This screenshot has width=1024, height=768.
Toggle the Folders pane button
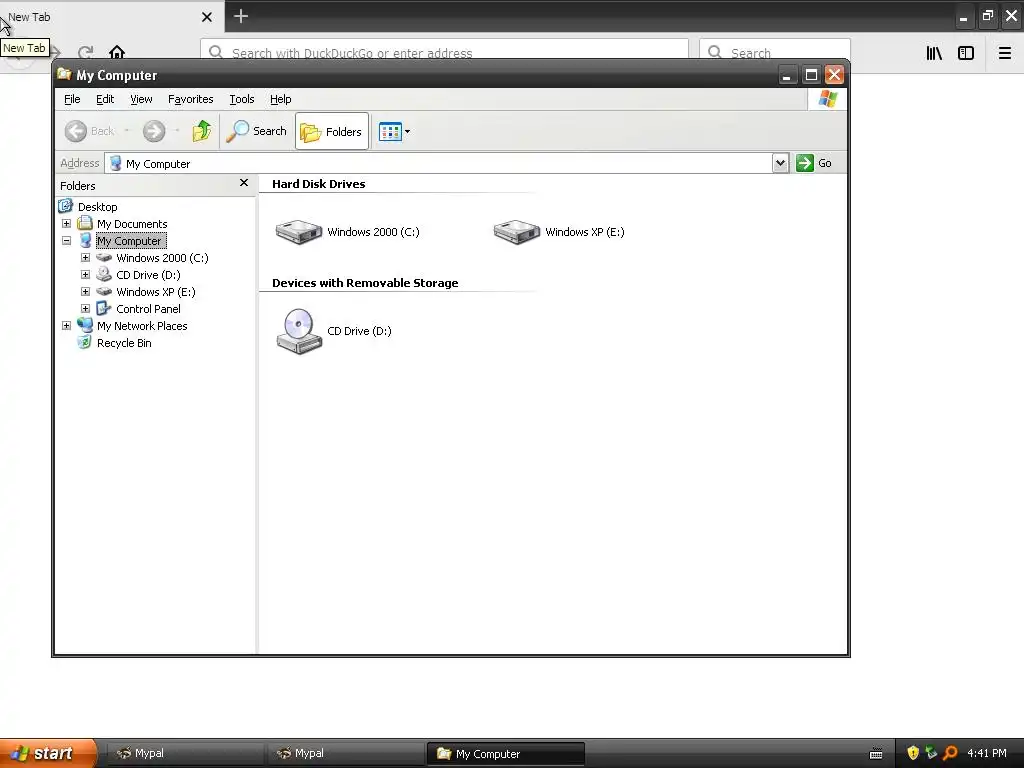(x=332, y=131)
